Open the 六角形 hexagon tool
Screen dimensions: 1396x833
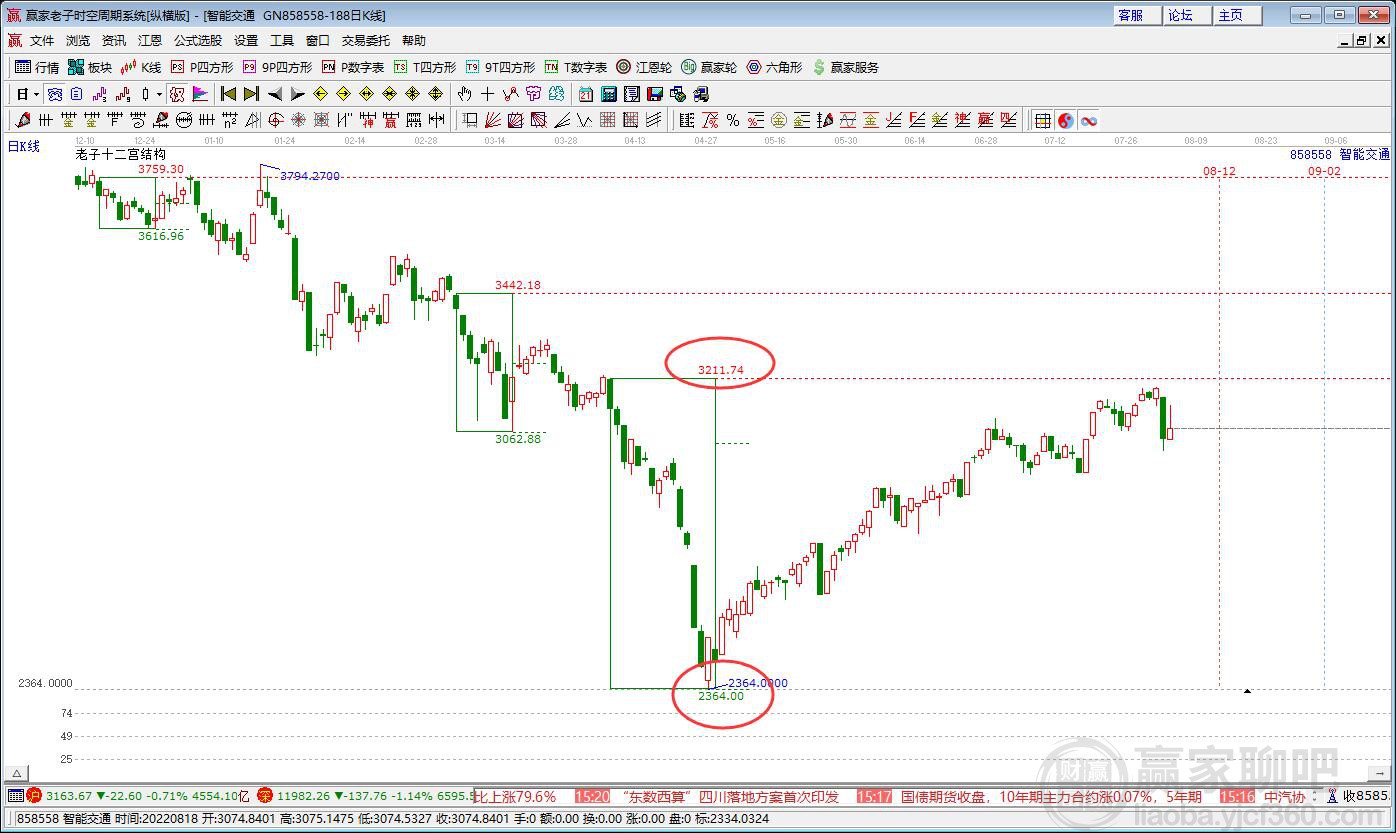pyautogui.click(x=774, y=67)
